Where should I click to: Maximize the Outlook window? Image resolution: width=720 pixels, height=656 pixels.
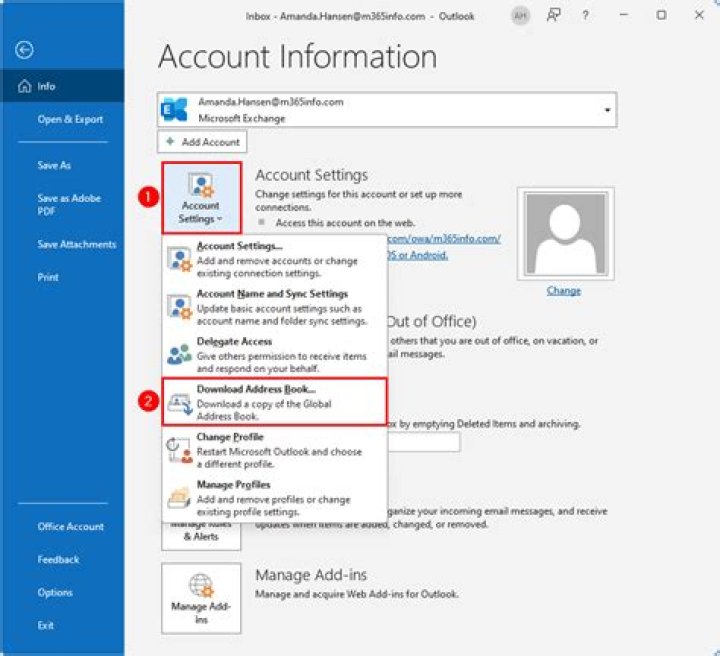point(661,15)
